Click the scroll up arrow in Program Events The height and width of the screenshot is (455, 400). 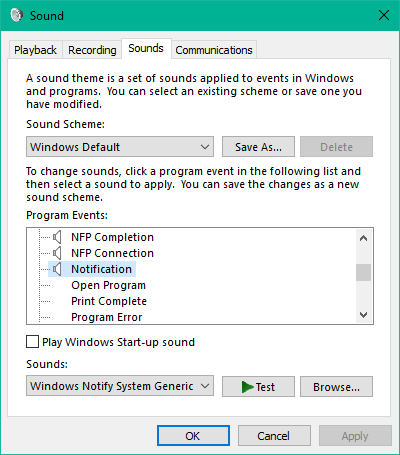pyautogui.click(x=363, y=238)
